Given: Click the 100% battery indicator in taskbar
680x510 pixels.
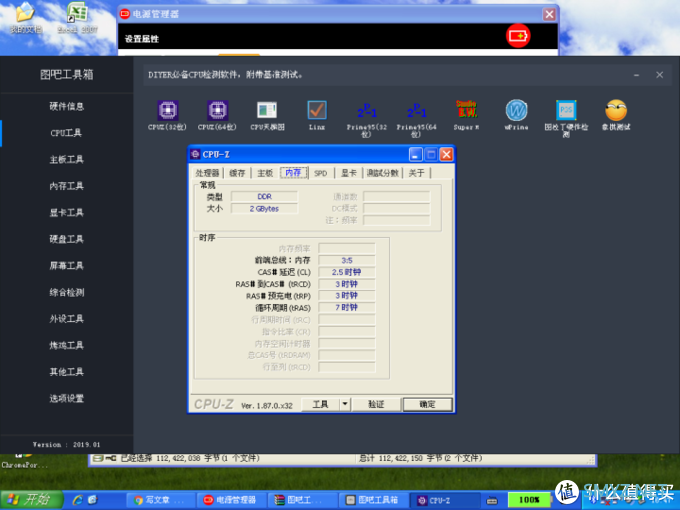Looking at the screenshot, I should [529, 500].
